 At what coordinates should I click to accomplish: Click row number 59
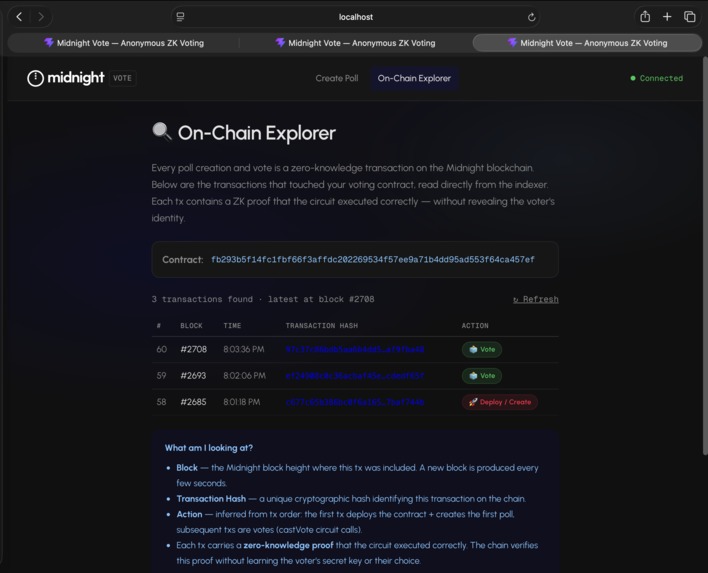pyautogui.click(x=161, y=376)
